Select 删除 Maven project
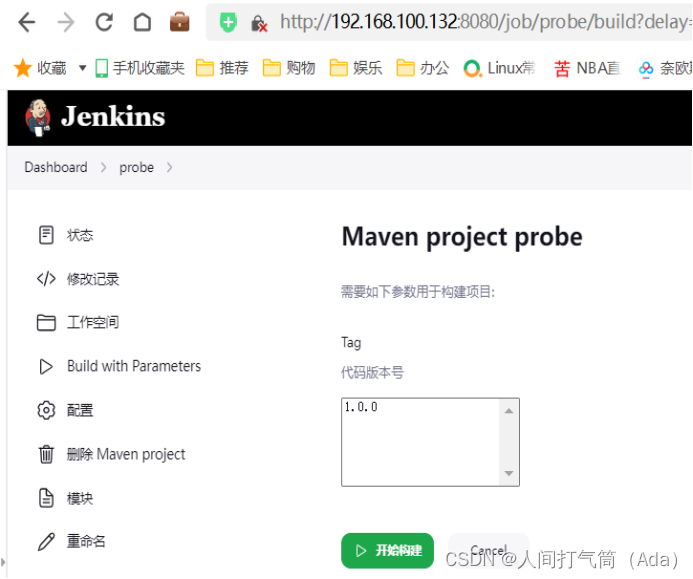The image size is (693, 579). [x=126, y=454]
